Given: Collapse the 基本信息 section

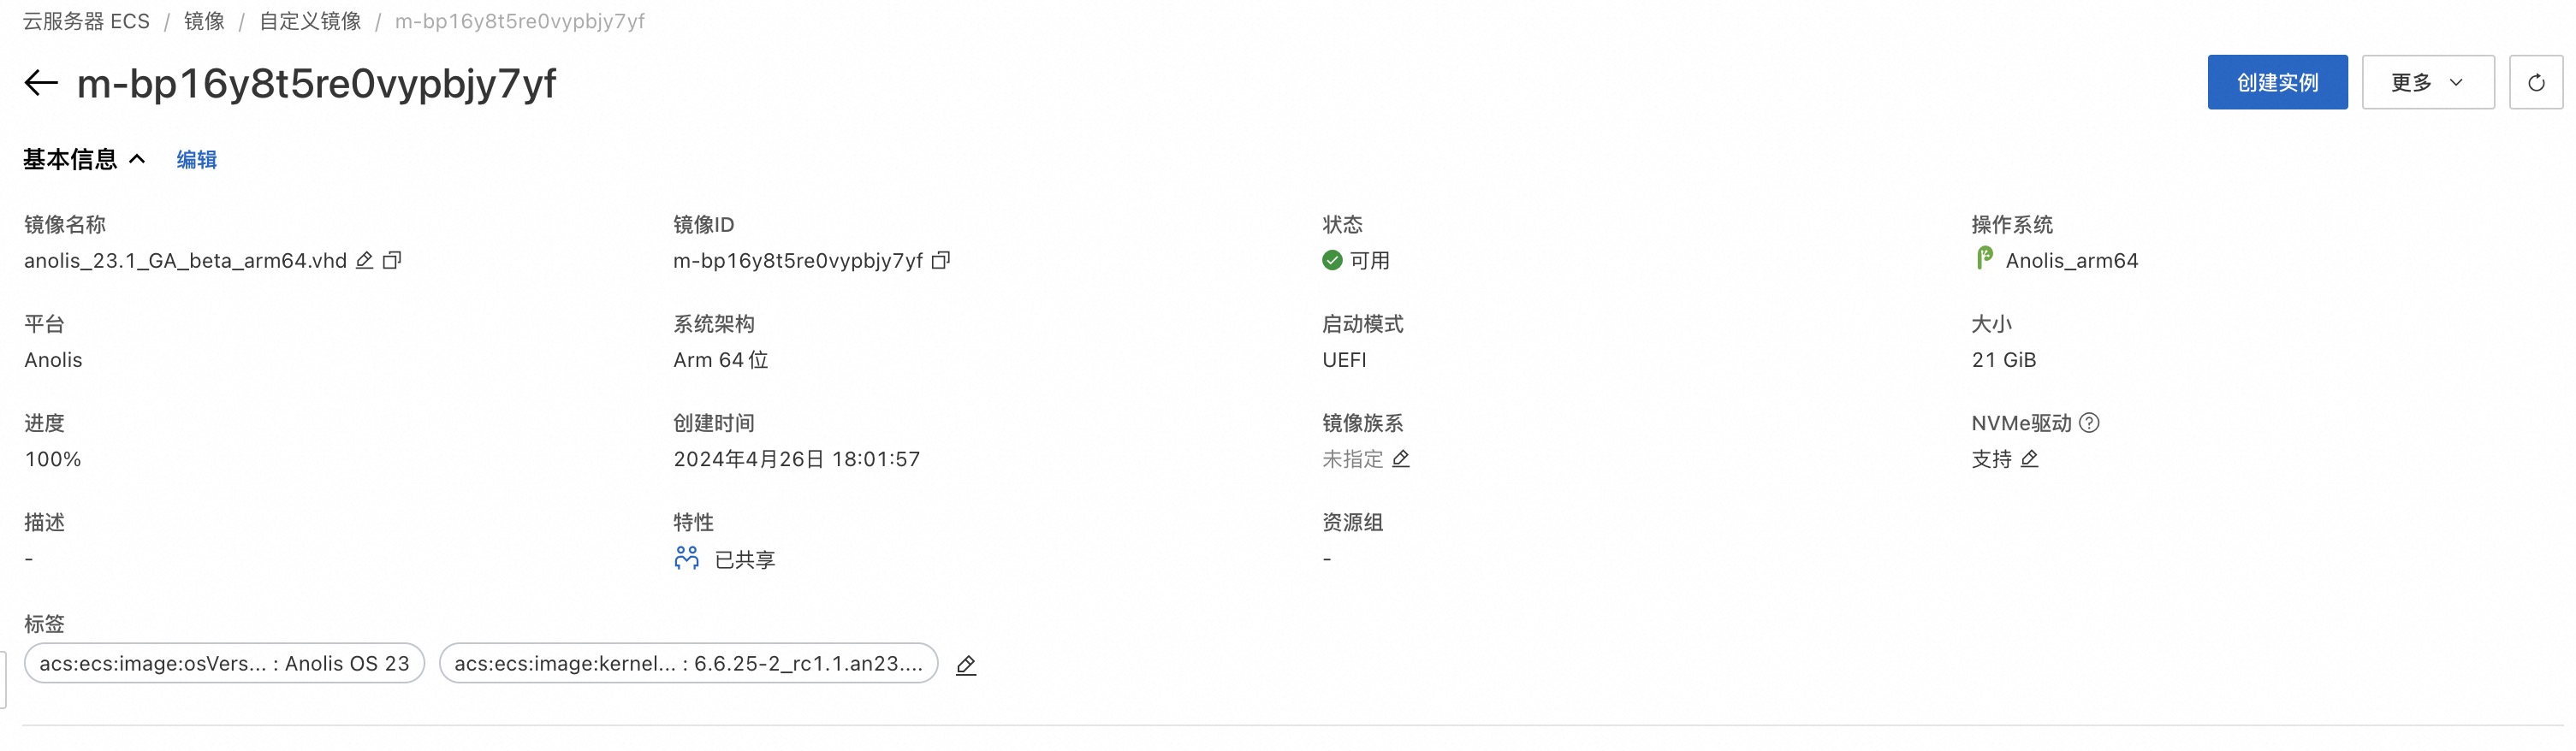Looking at the screenshot, I should (x=138, y=159).
